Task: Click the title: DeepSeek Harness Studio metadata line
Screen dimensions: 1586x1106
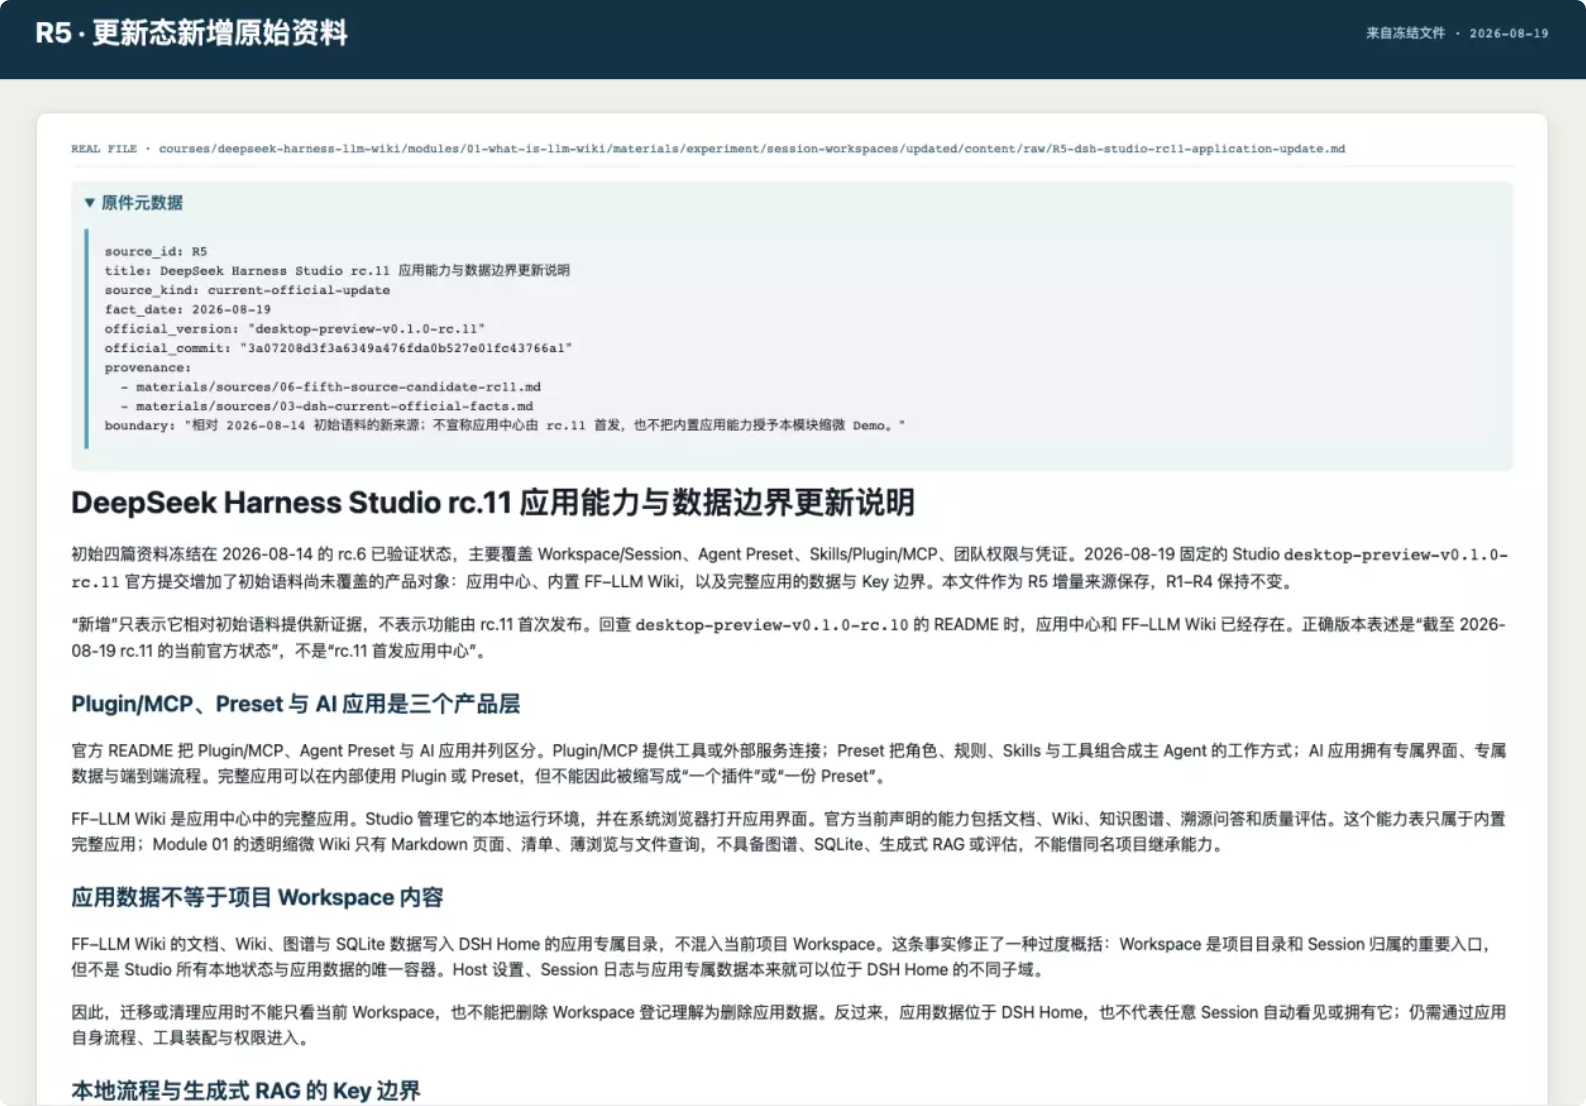Action: (337, 271)
